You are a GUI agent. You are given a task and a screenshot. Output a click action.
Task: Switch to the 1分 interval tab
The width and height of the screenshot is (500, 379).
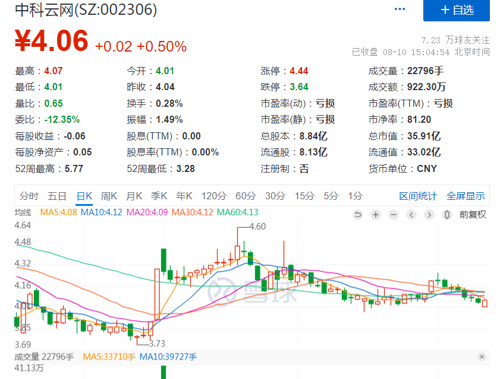[355, 196]
